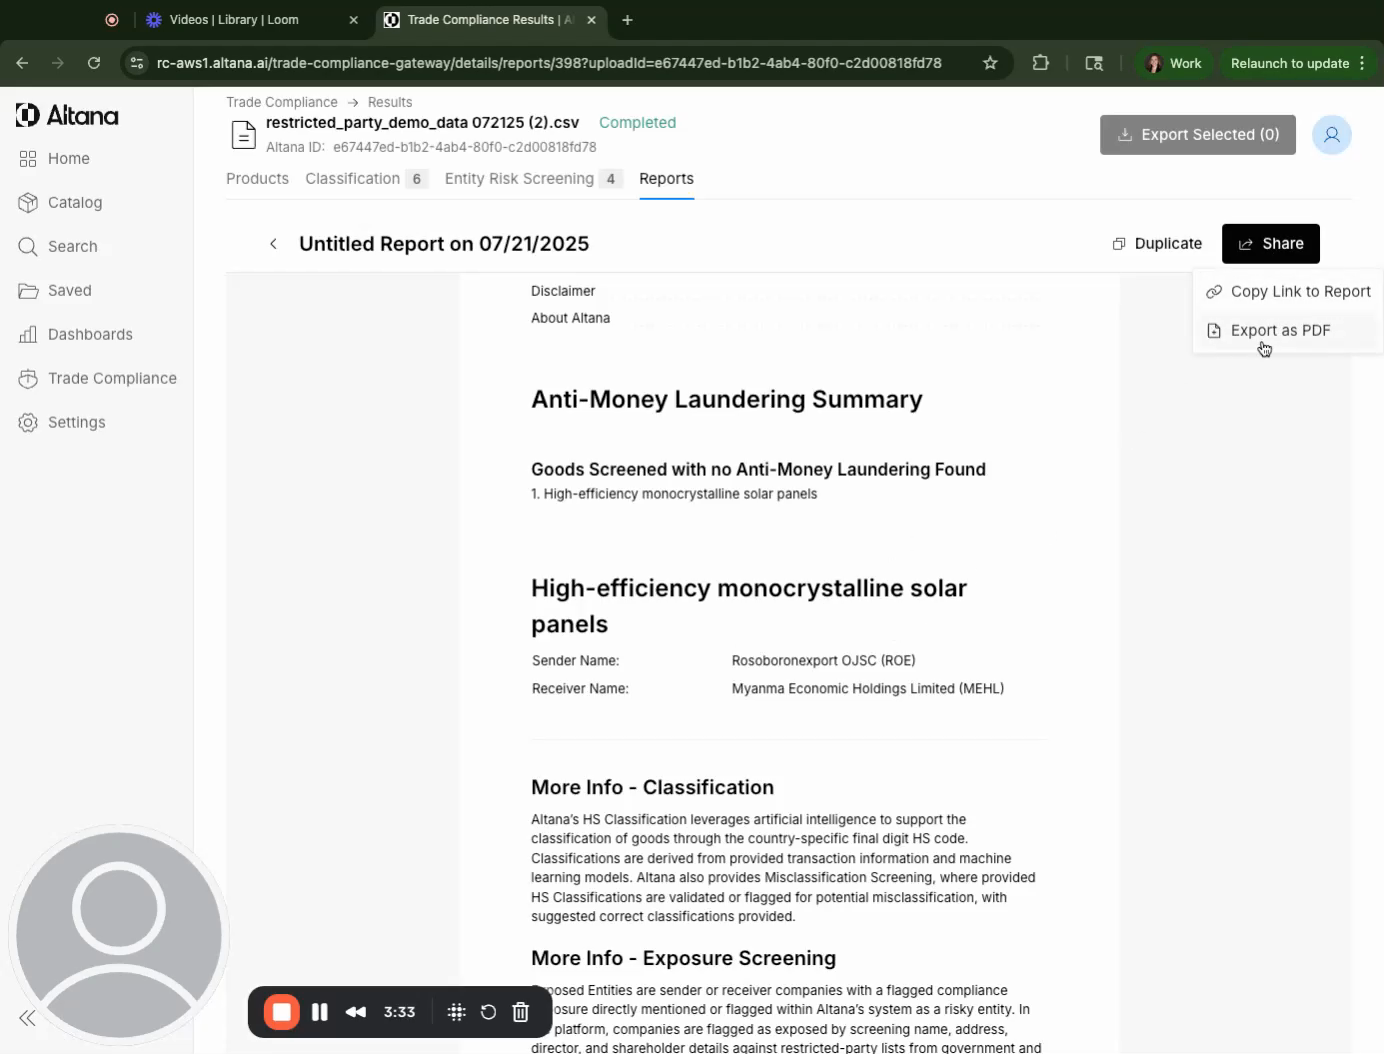Click the black Share button
1384x1054 pixels.
click(x=1270, y=243)
